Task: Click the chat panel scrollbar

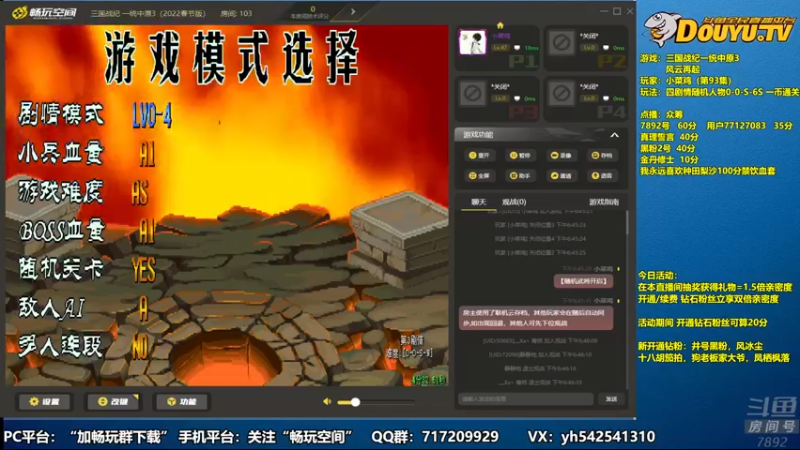Action: (627, 223)
